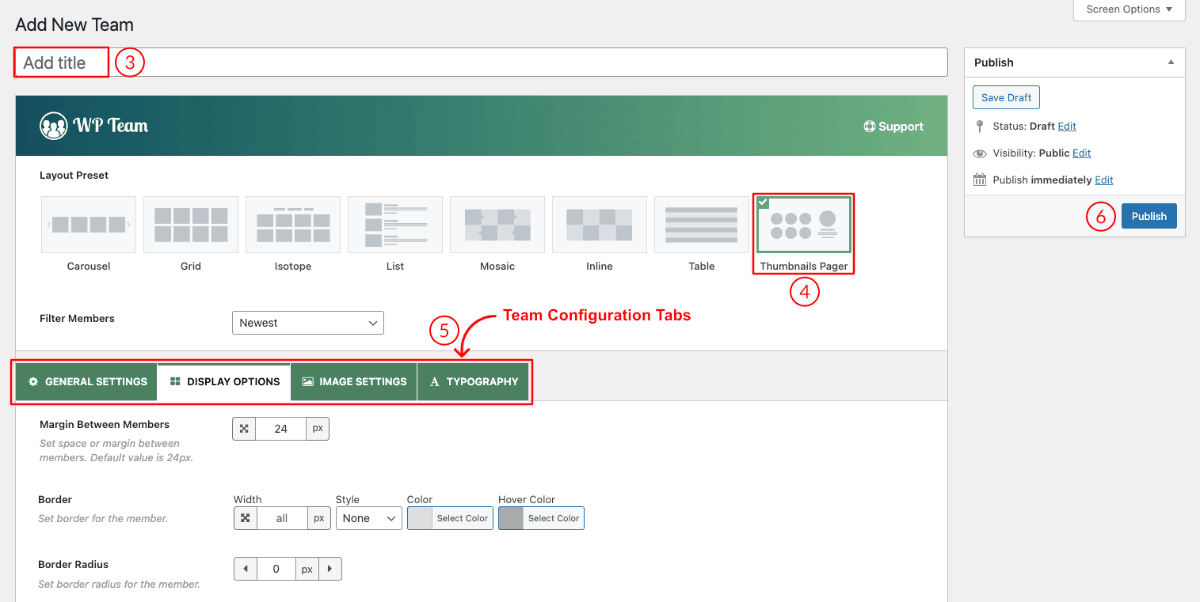1200x602 pixels.
Task: Click the calendar icon next to Publish immediately
Action: (x=978, y=179)
